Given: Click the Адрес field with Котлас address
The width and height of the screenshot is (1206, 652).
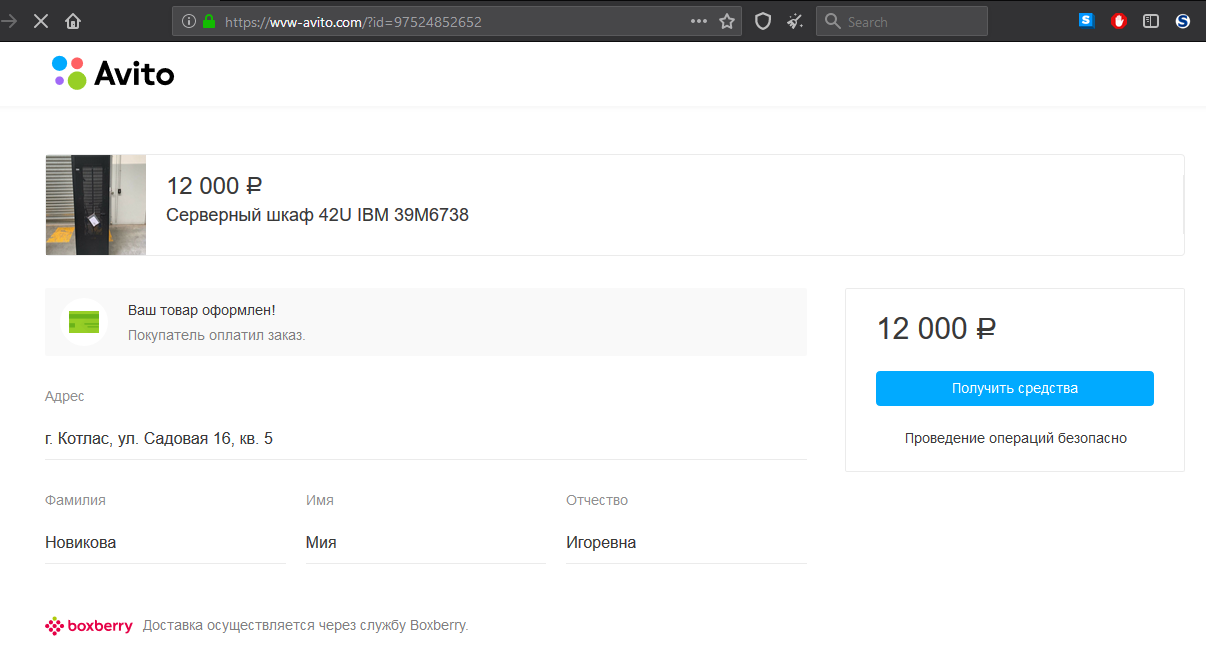Looking at the screenshot, I should [425, 439].
